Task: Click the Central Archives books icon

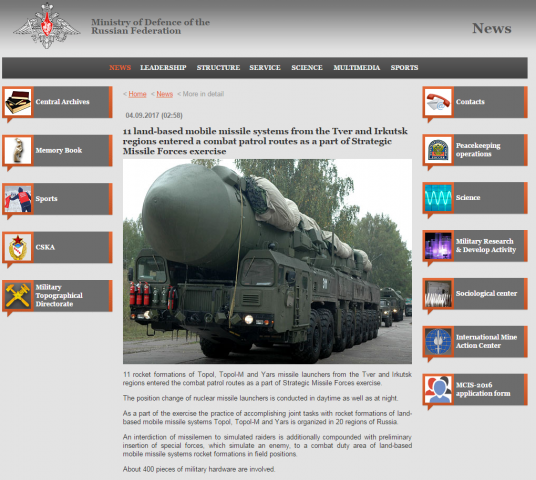Action: coord(18,102)
